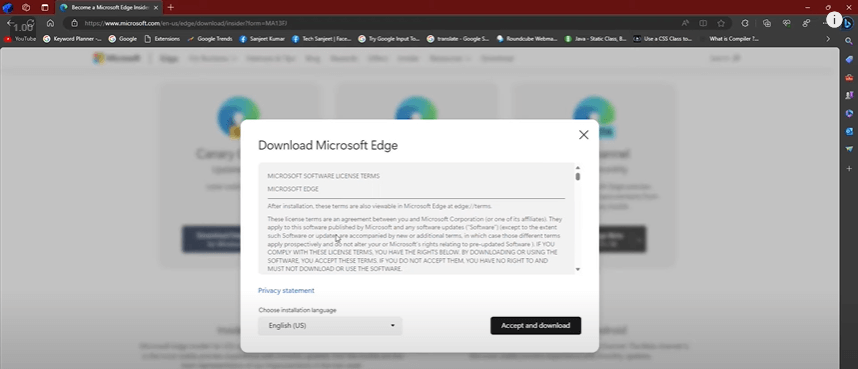Open the YouTube bookmark

20,39
